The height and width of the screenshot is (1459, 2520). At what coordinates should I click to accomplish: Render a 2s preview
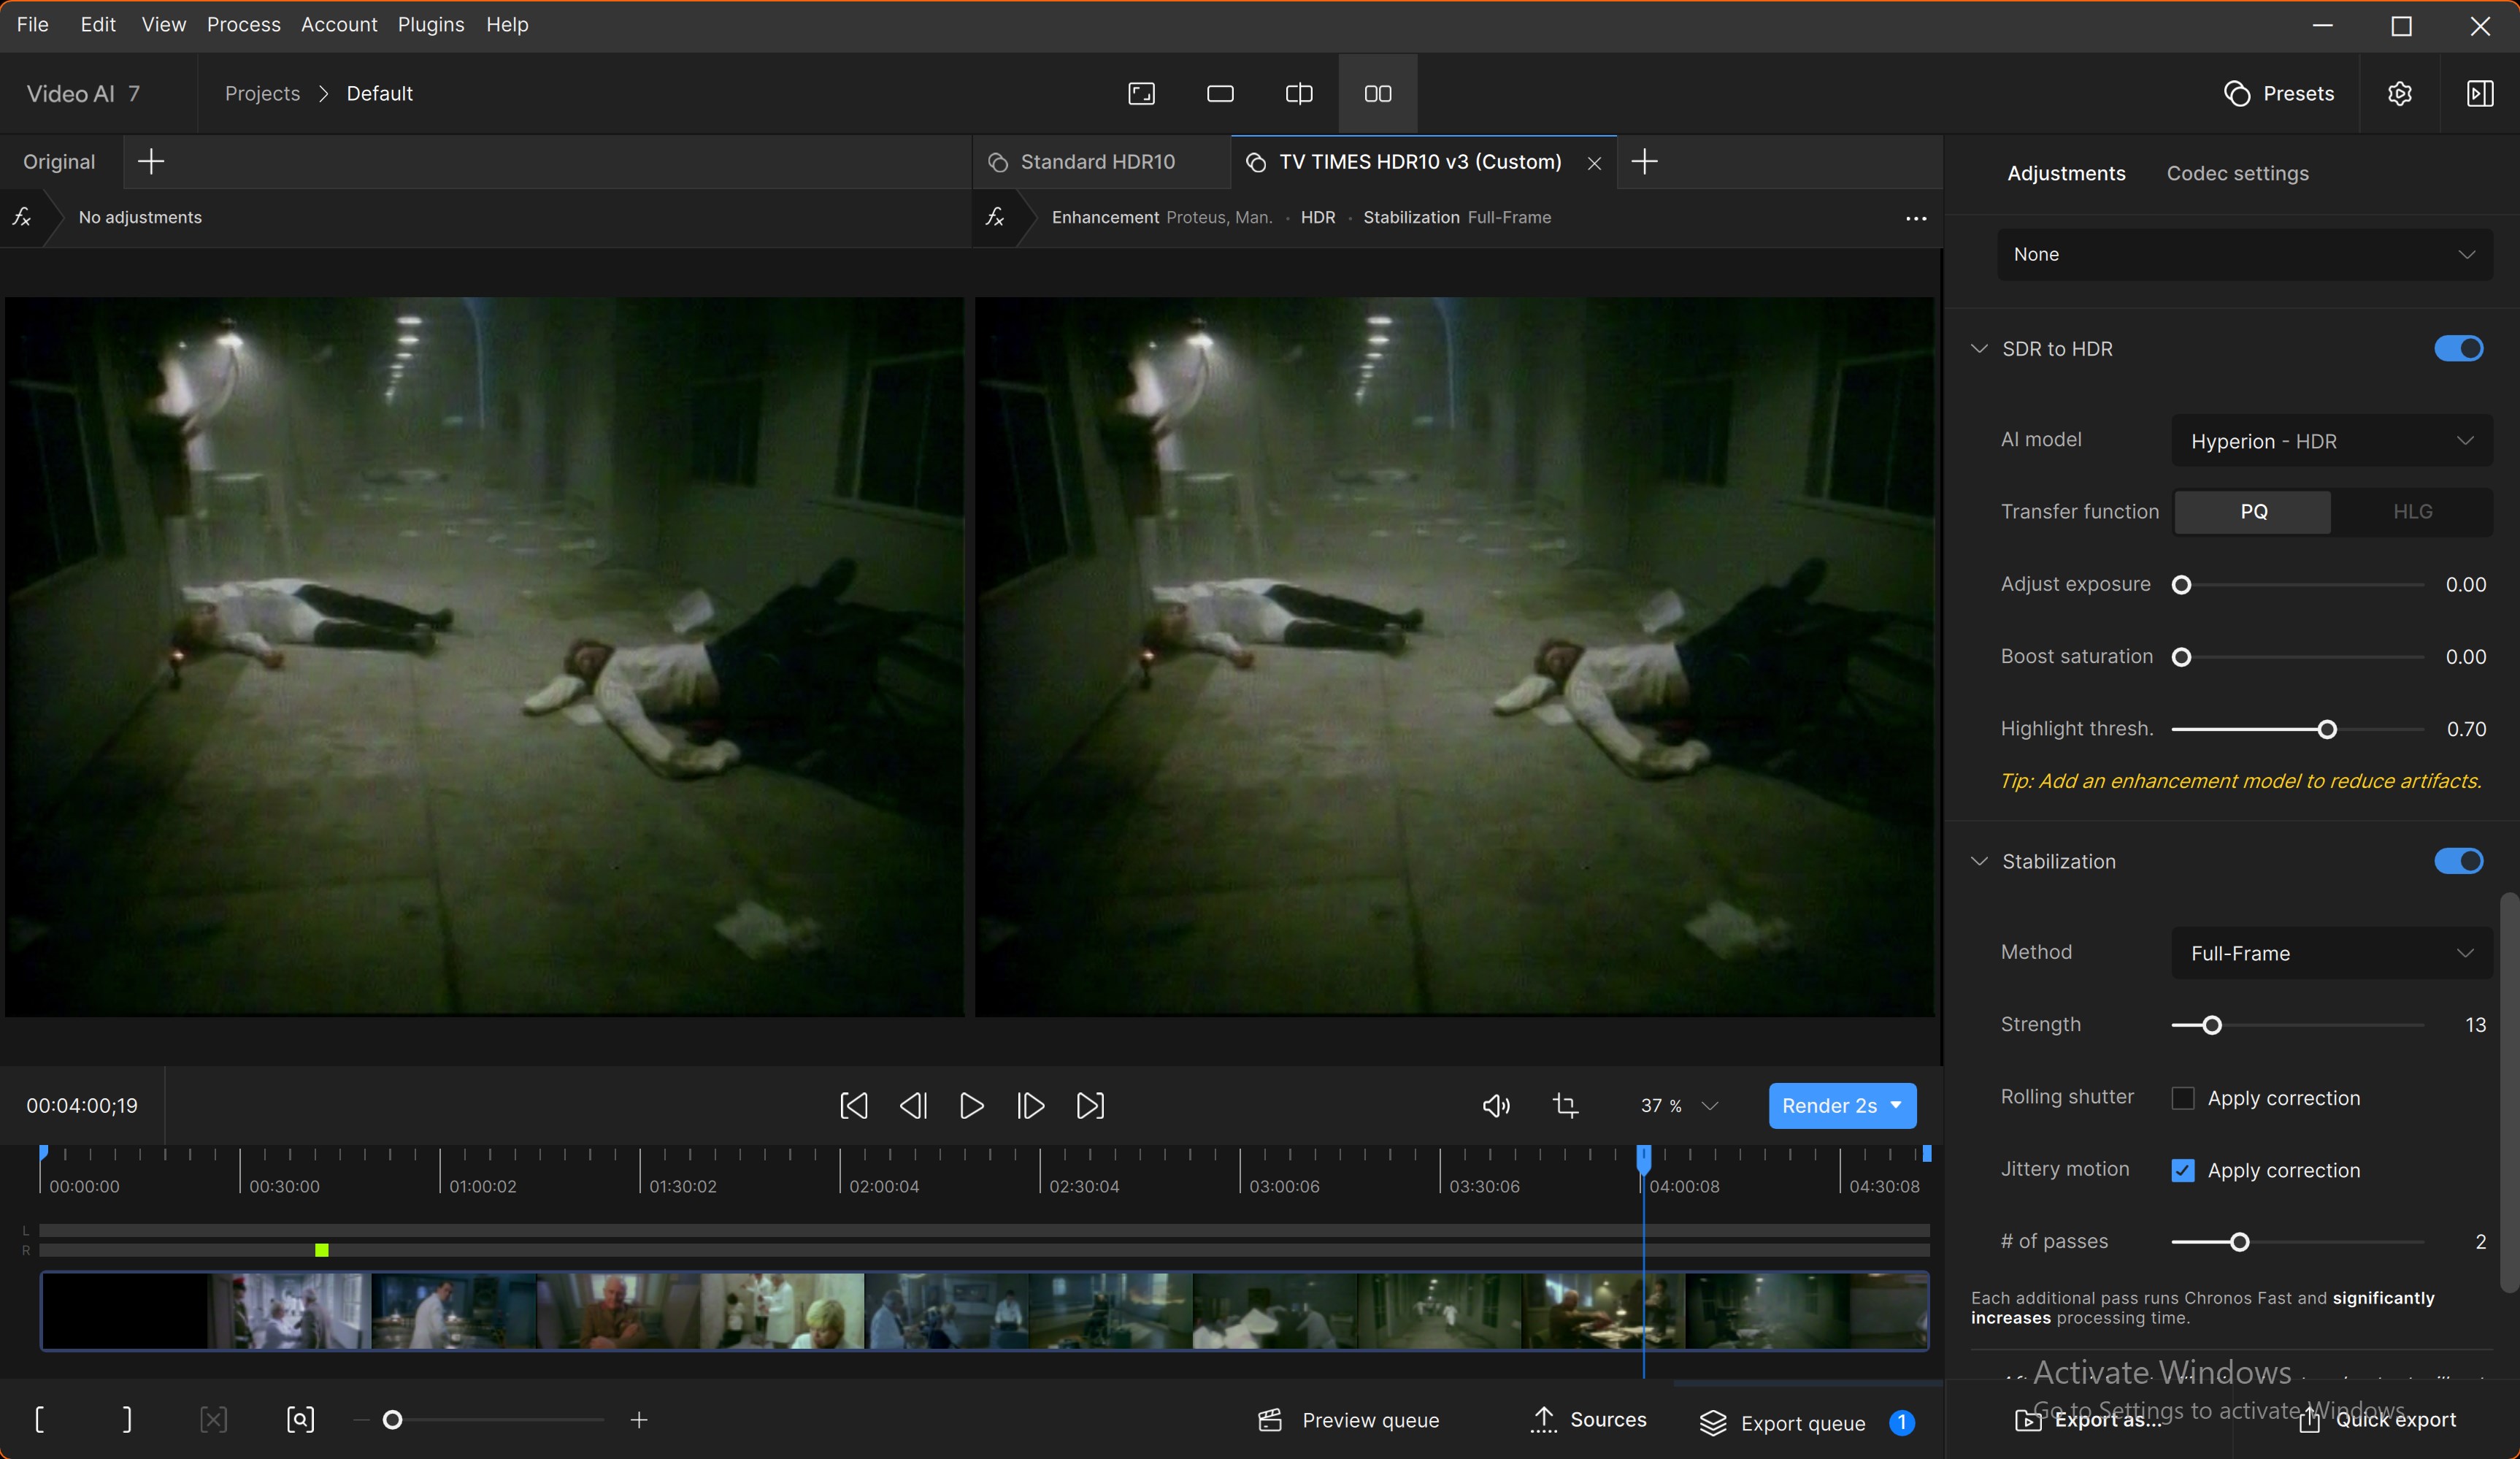point(1829,1105)
